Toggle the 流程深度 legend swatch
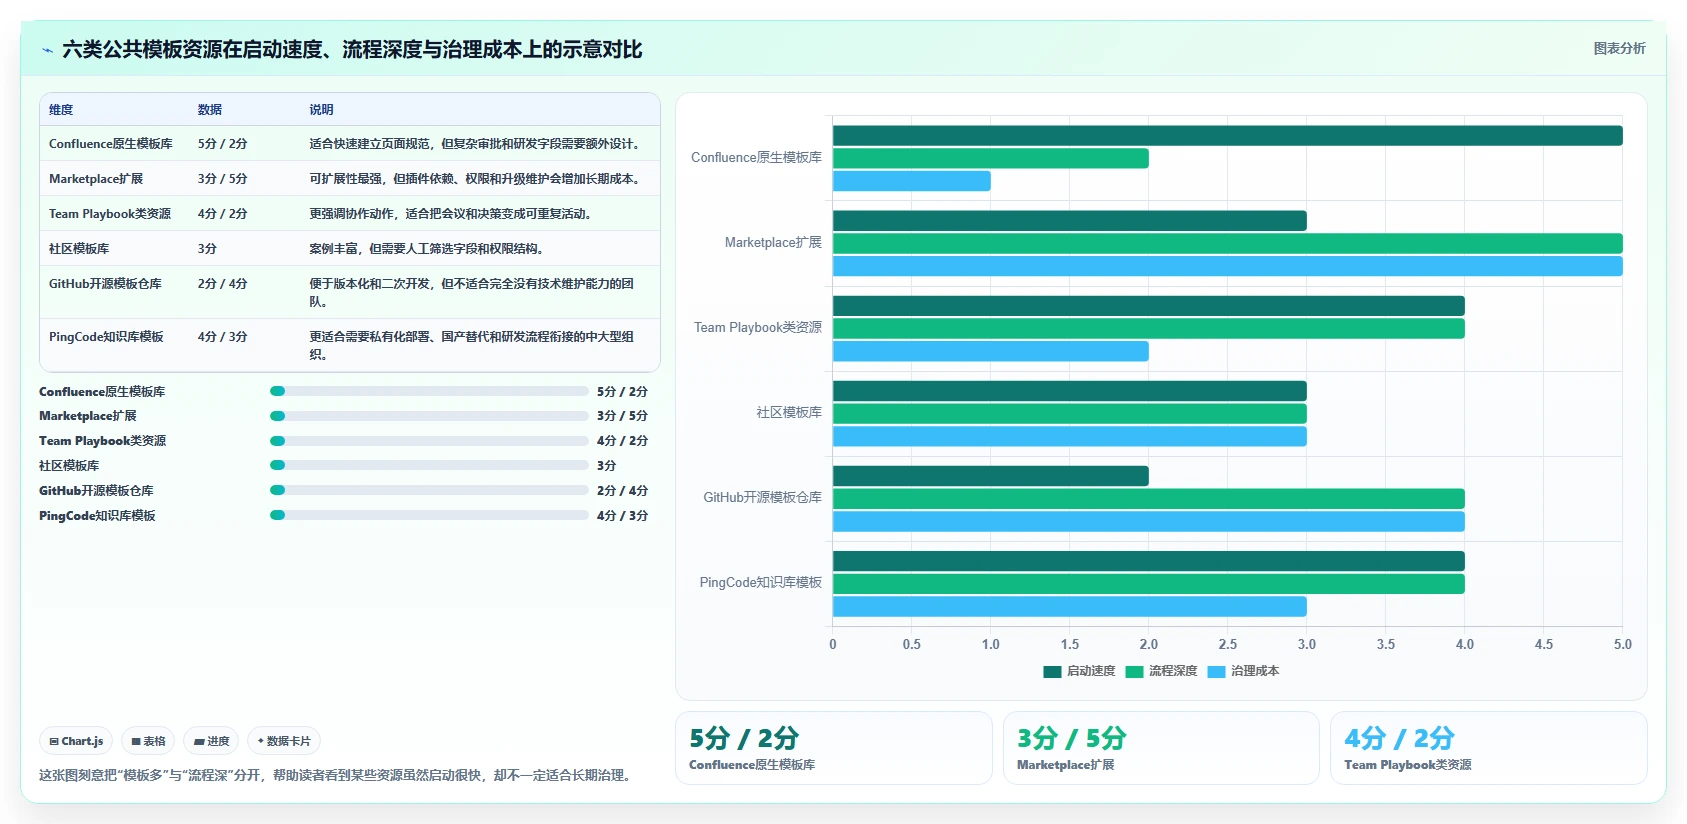Viewport: 1687px width, 824px height. click(x=1134, y=671)
